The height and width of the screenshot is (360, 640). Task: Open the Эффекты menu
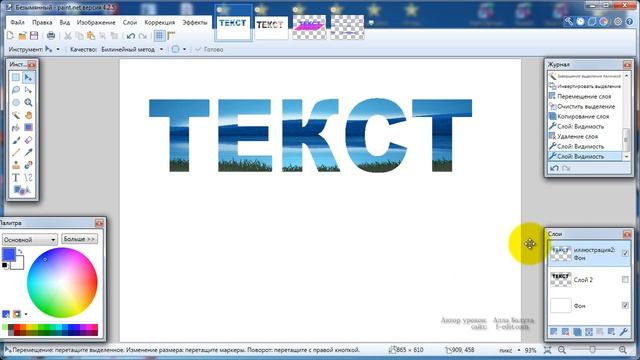click(195, 22)
